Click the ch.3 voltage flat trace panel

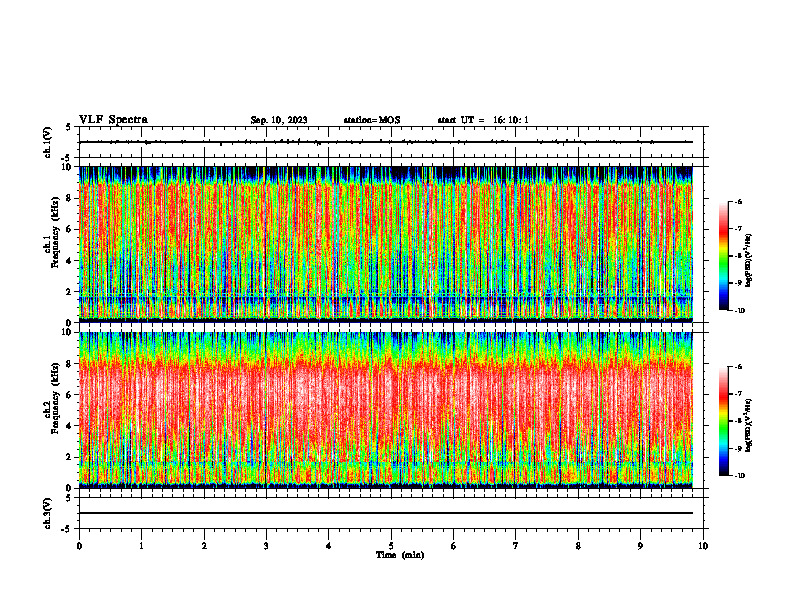(391, 513)
